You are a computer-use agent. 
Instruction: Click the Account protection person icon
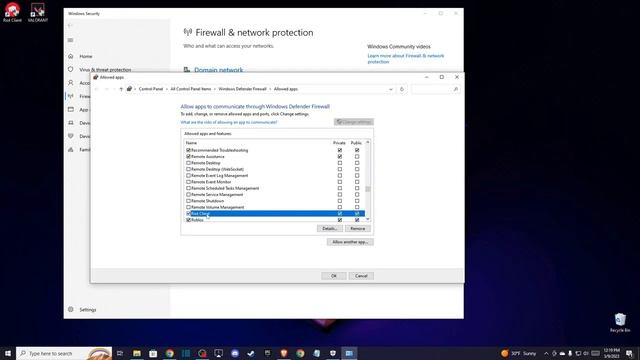71,83
